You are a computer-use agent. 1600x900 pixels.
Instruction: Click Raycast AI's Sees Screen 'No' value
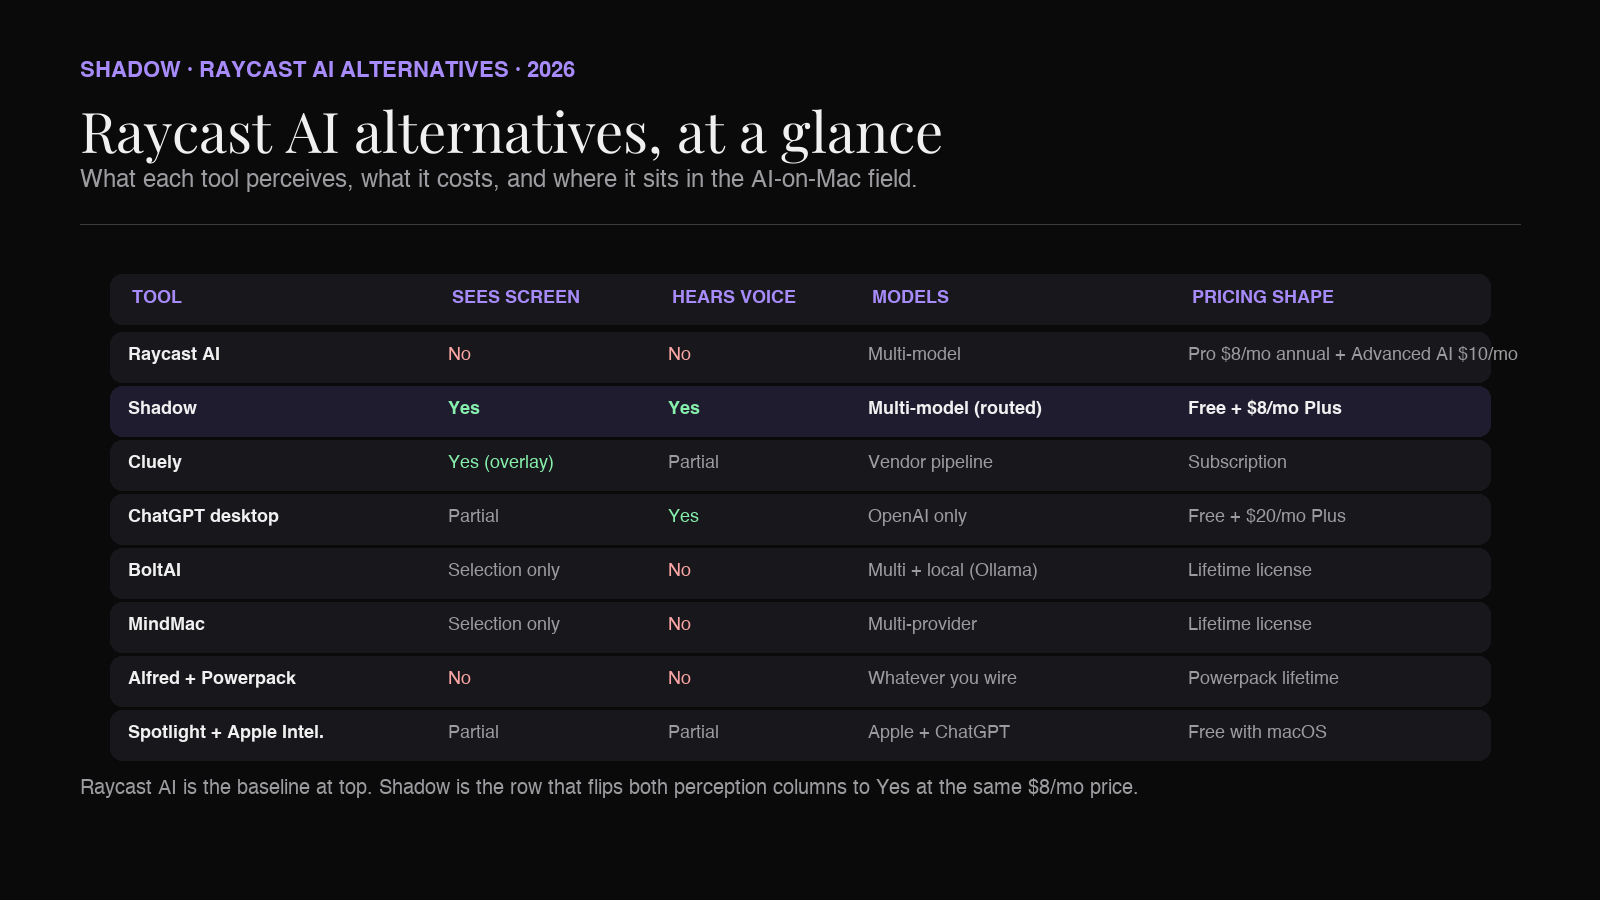[x=459, y=354]
